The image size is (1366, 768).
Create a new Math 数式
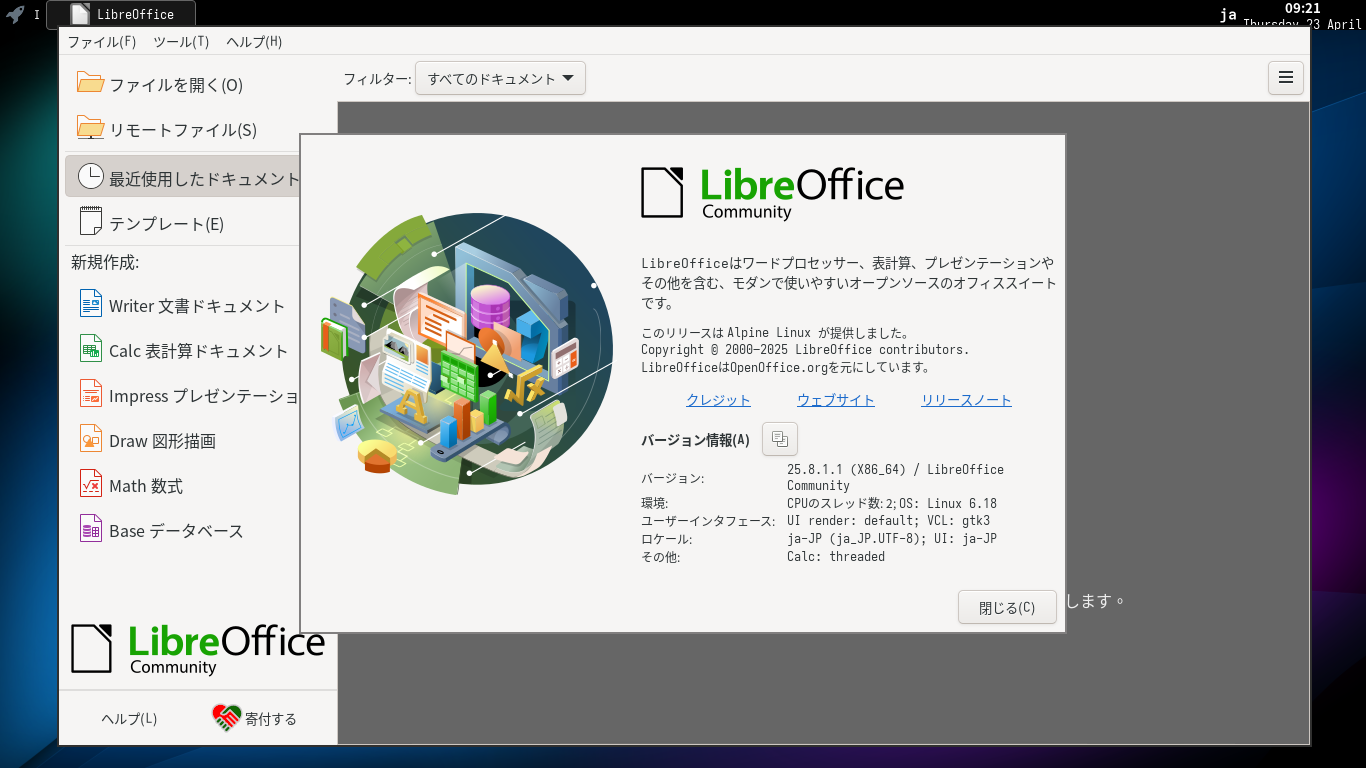pyautogui.click(x=183, y=484)
